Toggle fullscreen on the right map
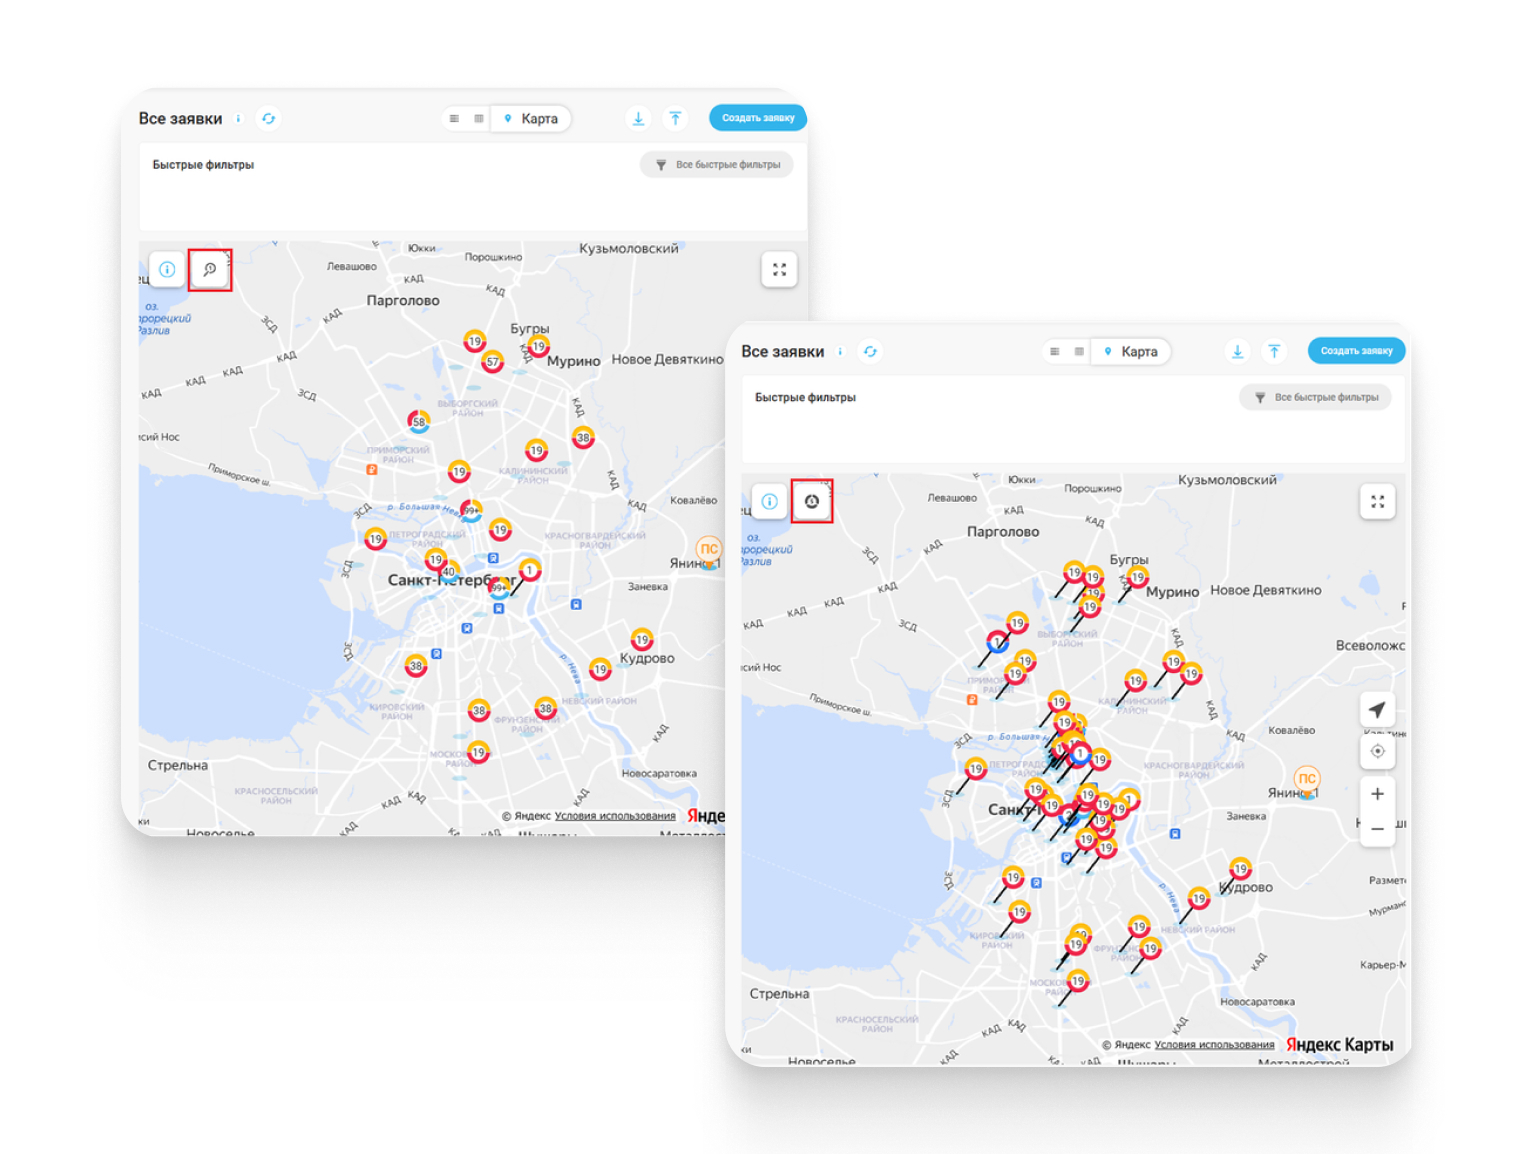The image size is (1538, 1154). point(1377,502)
